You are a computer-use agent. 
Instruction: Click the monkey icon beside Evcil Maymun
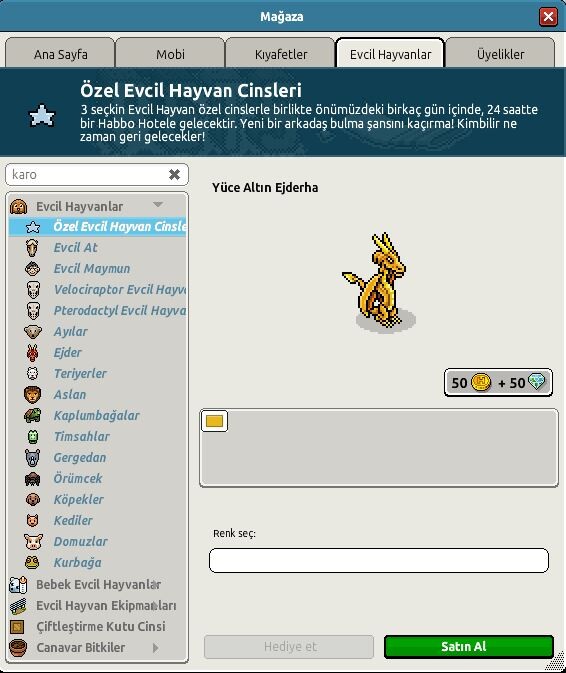click(x=32, y=269)
